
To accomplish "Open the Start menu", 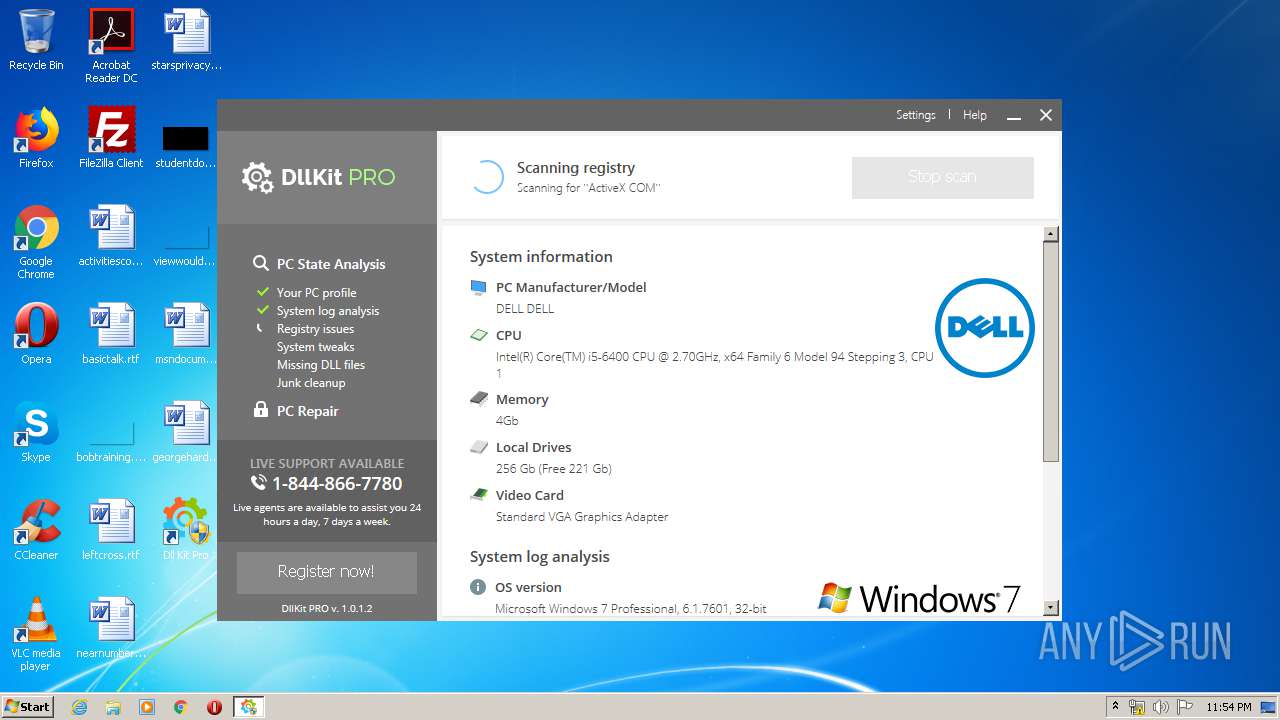I will pyautogui.click(x=28, y=707).
